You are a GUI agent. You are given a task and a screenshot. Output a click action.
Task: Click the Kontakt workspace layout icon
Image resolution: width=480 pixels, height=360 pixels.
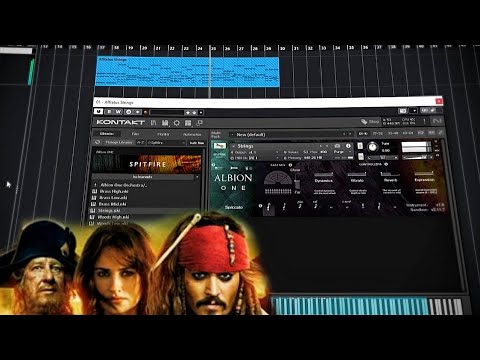click(x=188, y=123)
